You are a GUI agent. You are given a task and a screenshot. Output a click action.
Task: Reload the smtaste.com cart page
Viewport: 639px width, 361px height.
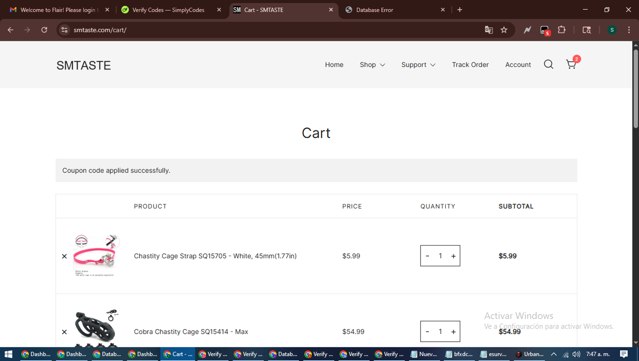click(44, 30)
